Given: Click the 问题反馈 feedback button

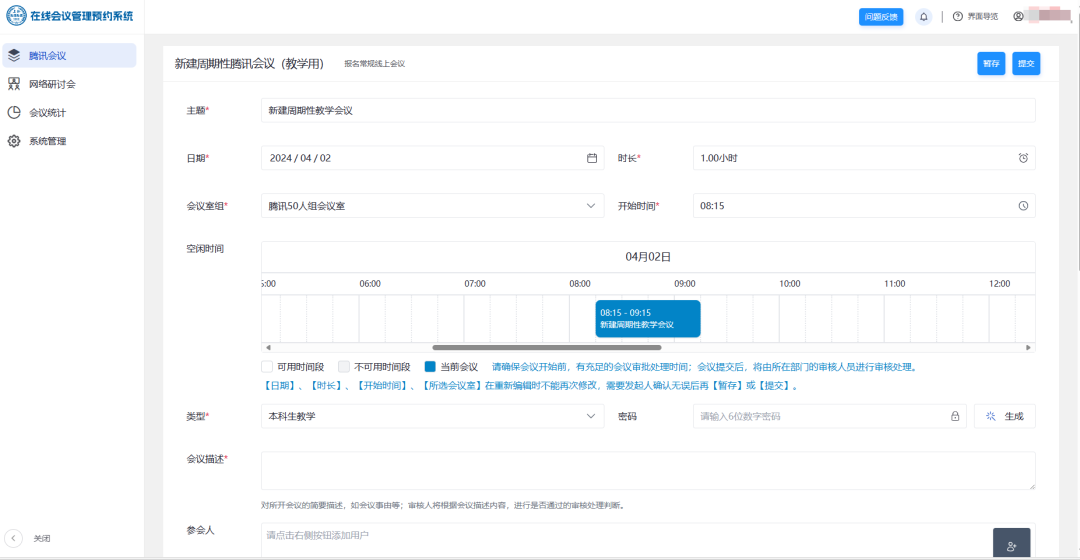Looking at the screenshot, I should (x=881, y=17).
